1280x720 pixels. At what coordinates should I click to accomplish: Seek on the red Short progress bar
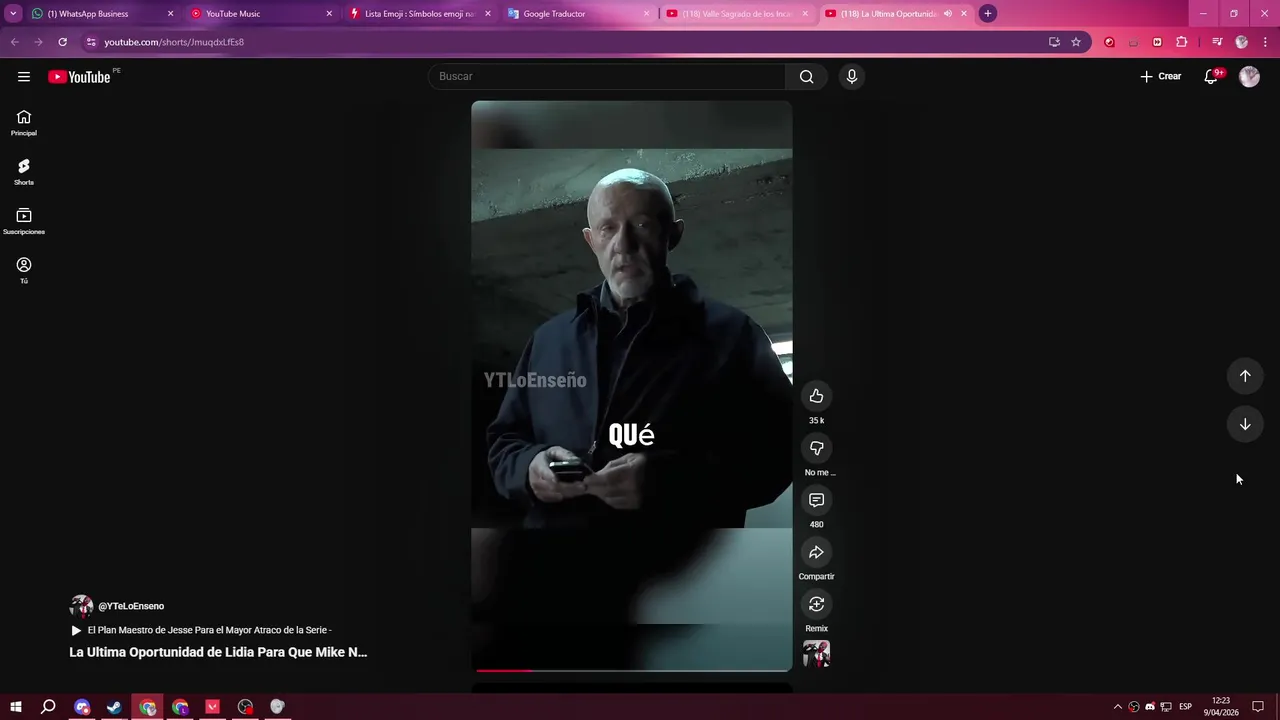pyautogui.click(x=632, y=670)
